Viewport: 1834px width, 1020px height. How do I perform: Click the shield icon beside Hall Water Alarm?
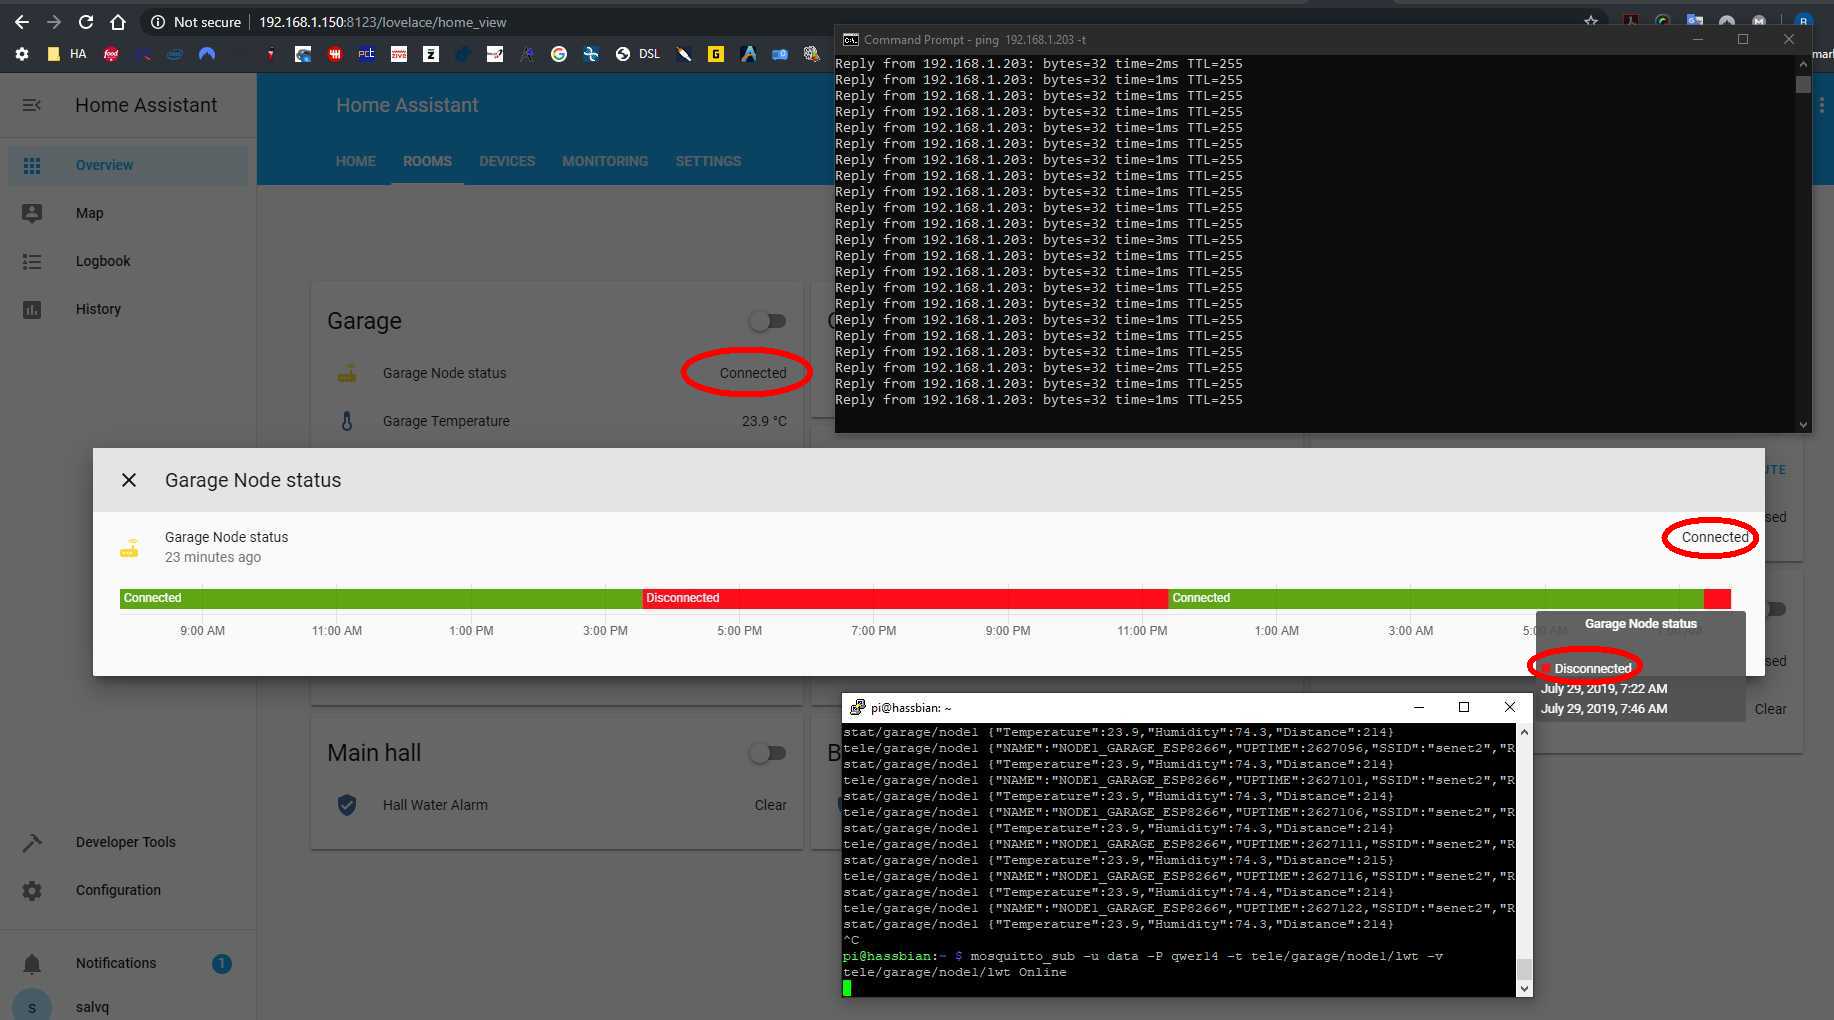coord(347,804)
